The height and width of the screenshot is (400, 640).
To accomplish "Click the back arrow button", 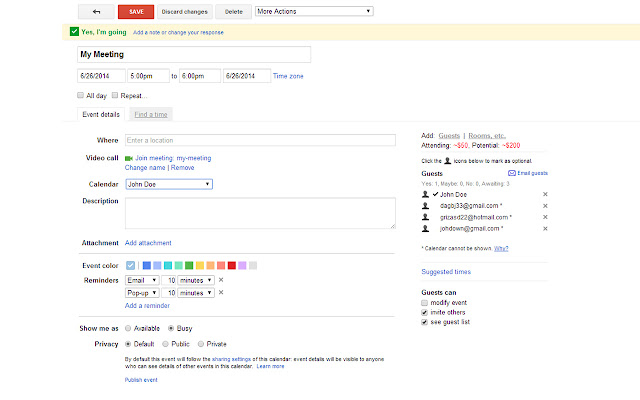I will click(x=96, y=12).
